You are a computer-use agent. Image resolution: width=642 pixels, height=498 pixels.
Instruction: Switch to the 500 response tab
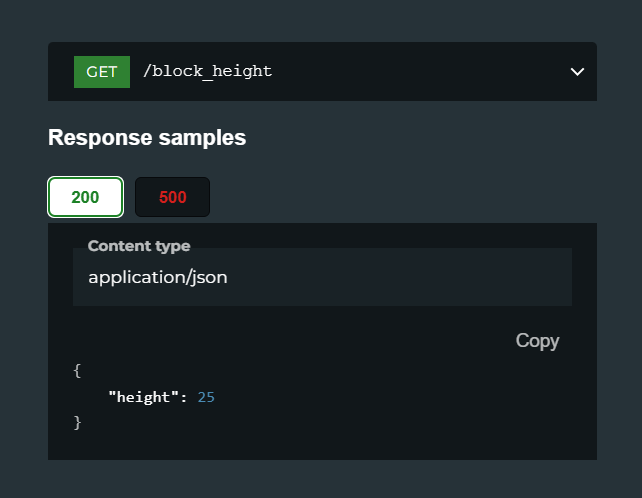click(x=172, y=197)
